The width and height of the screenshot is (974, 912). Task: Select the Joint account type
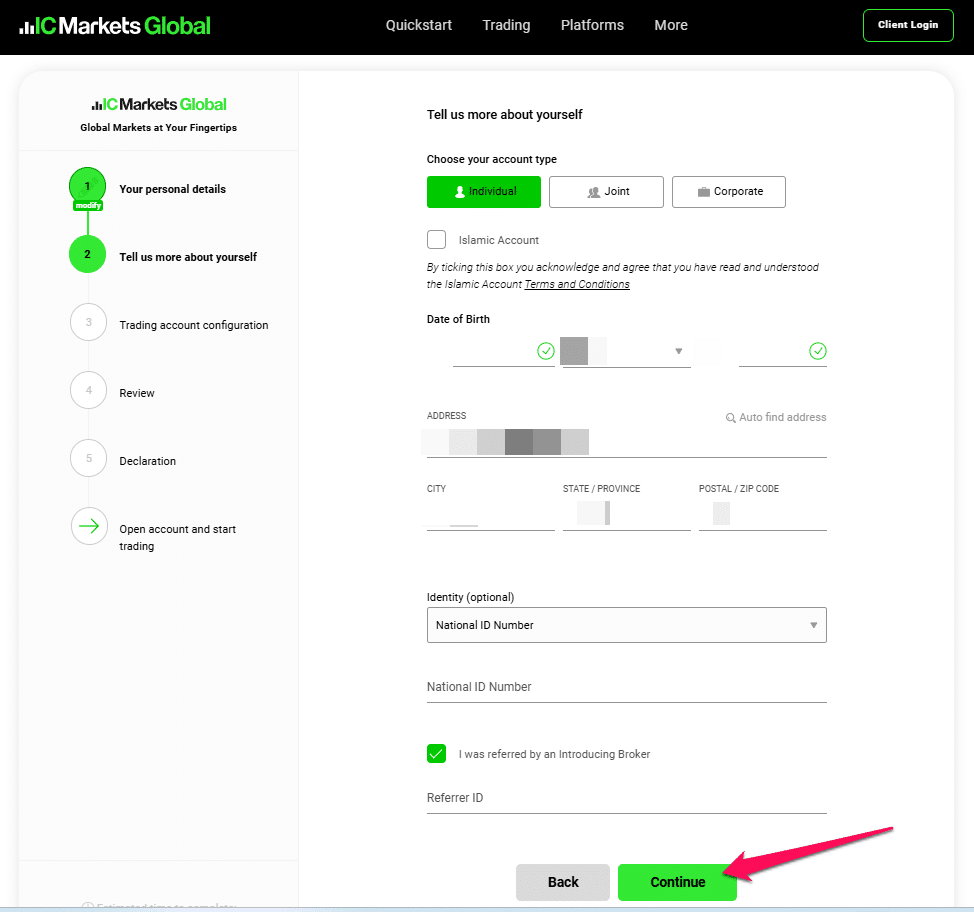coord(606,191)
